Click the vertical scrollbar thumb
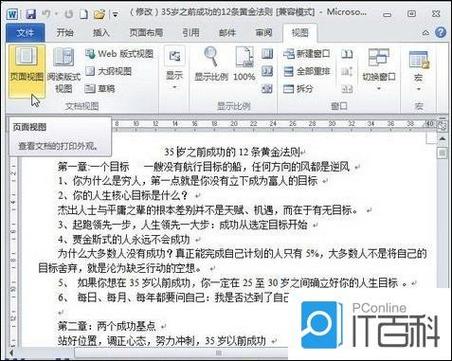 (442, 153)
